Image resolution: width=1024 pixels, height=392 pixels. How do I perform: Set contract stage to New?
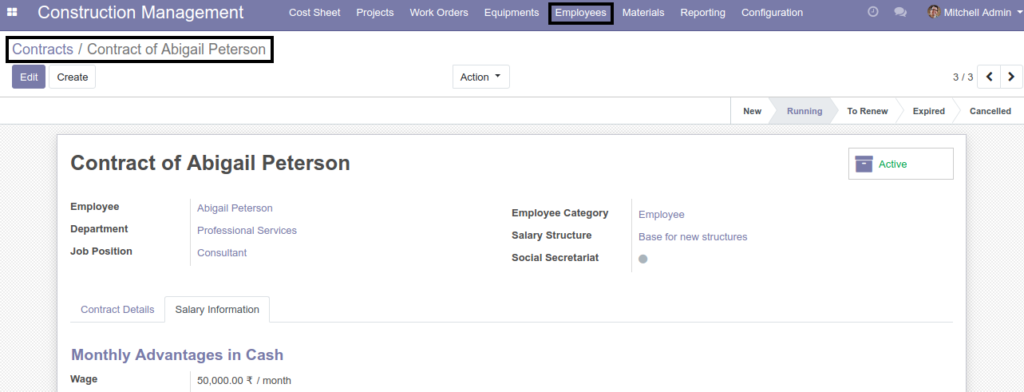pos(752,111)
